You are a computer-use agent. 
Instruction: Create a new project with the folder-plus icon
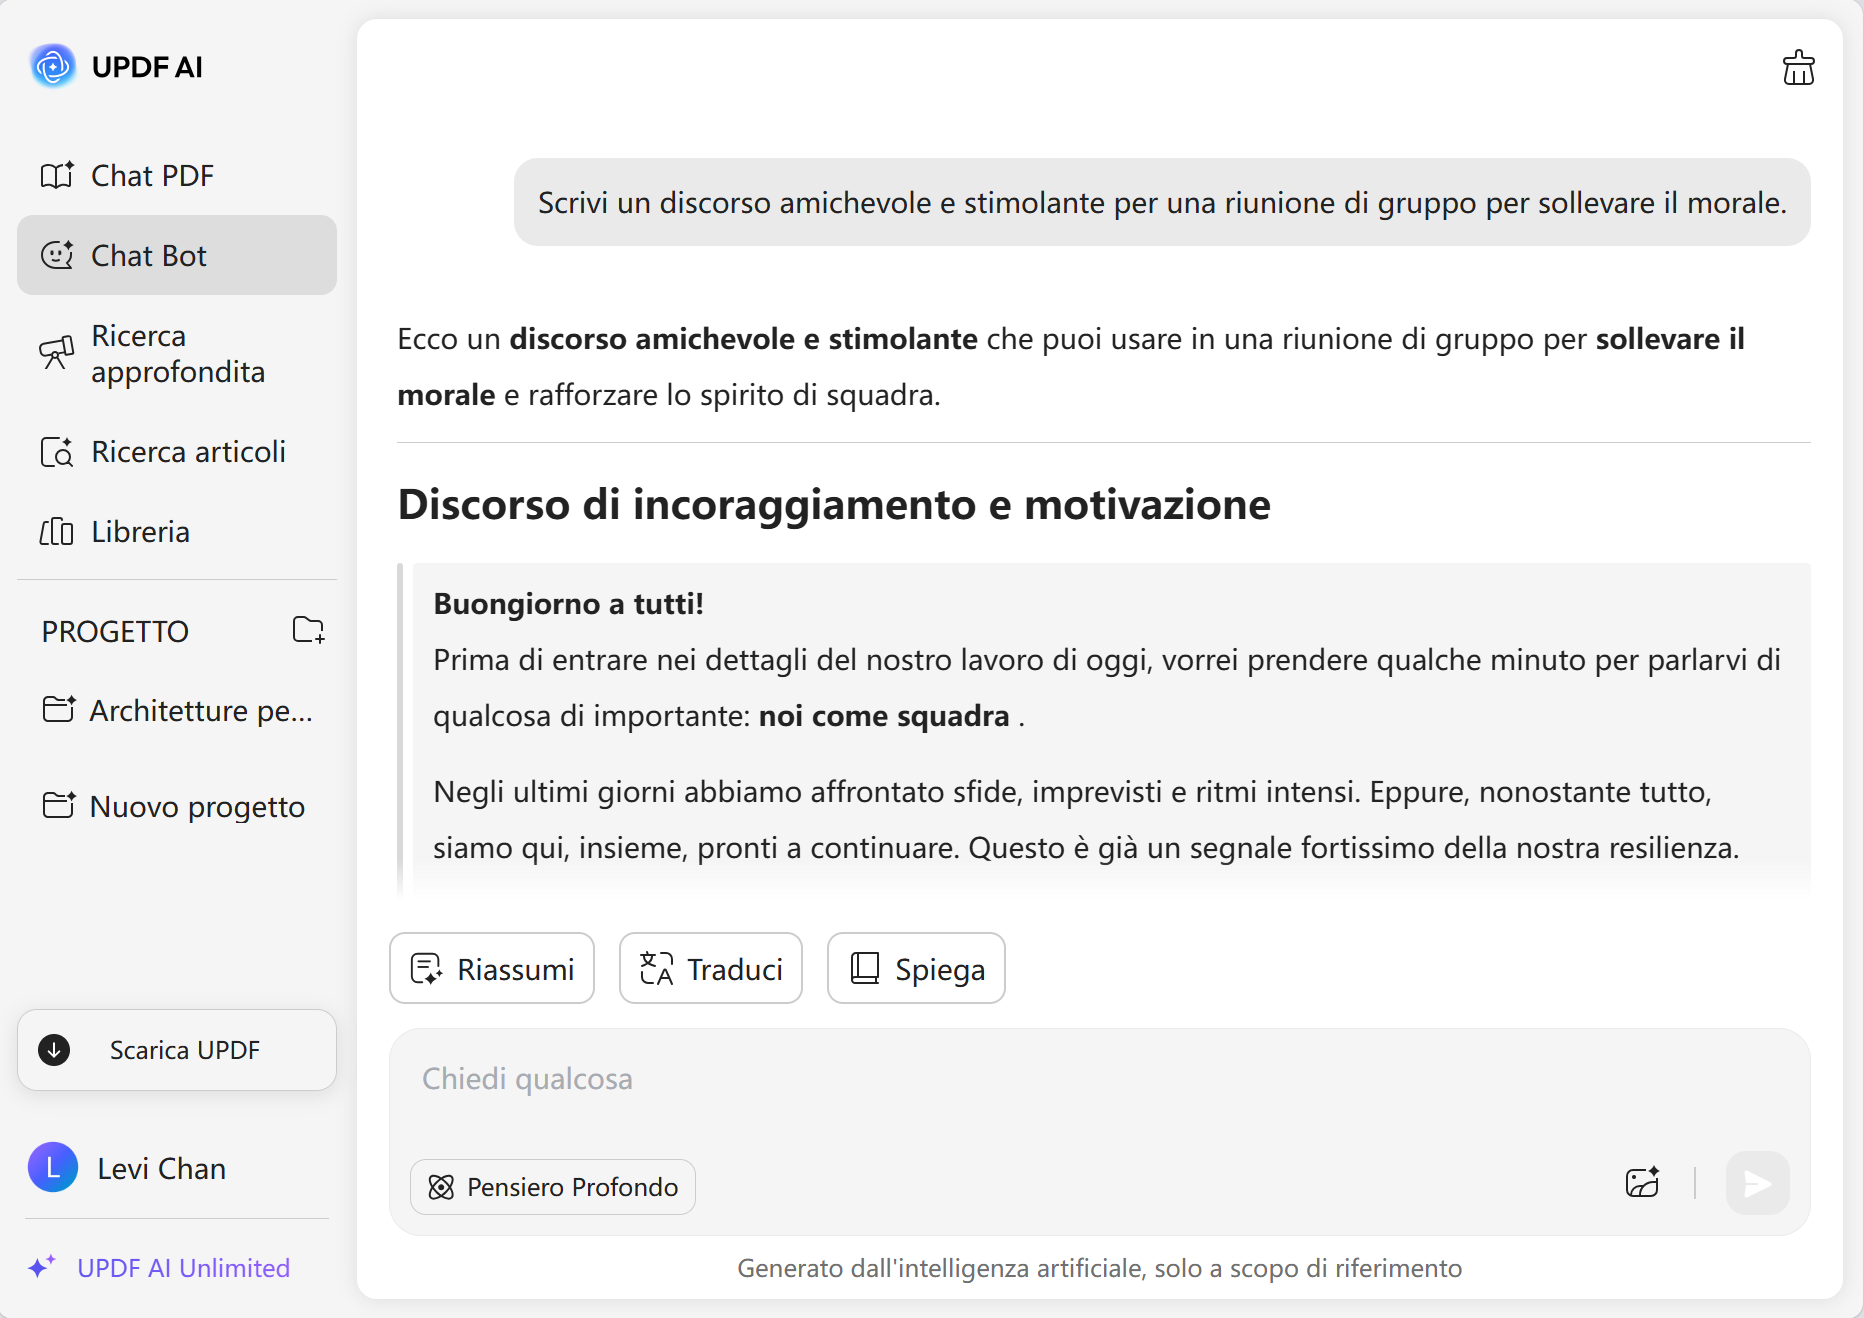(308, 630)
